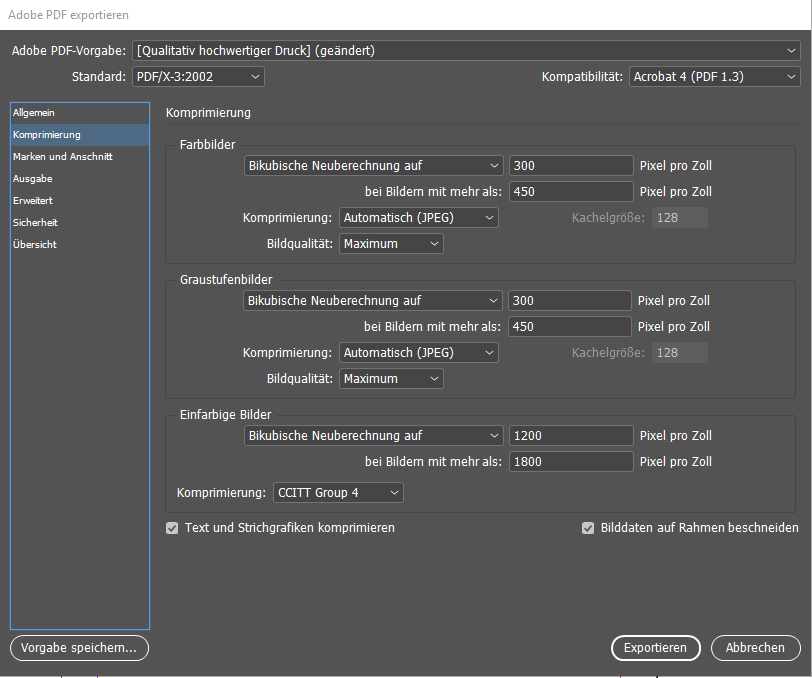
Task: Click the Einfarbige Bilder 1800 threshold field
Action: pos(571,461)
